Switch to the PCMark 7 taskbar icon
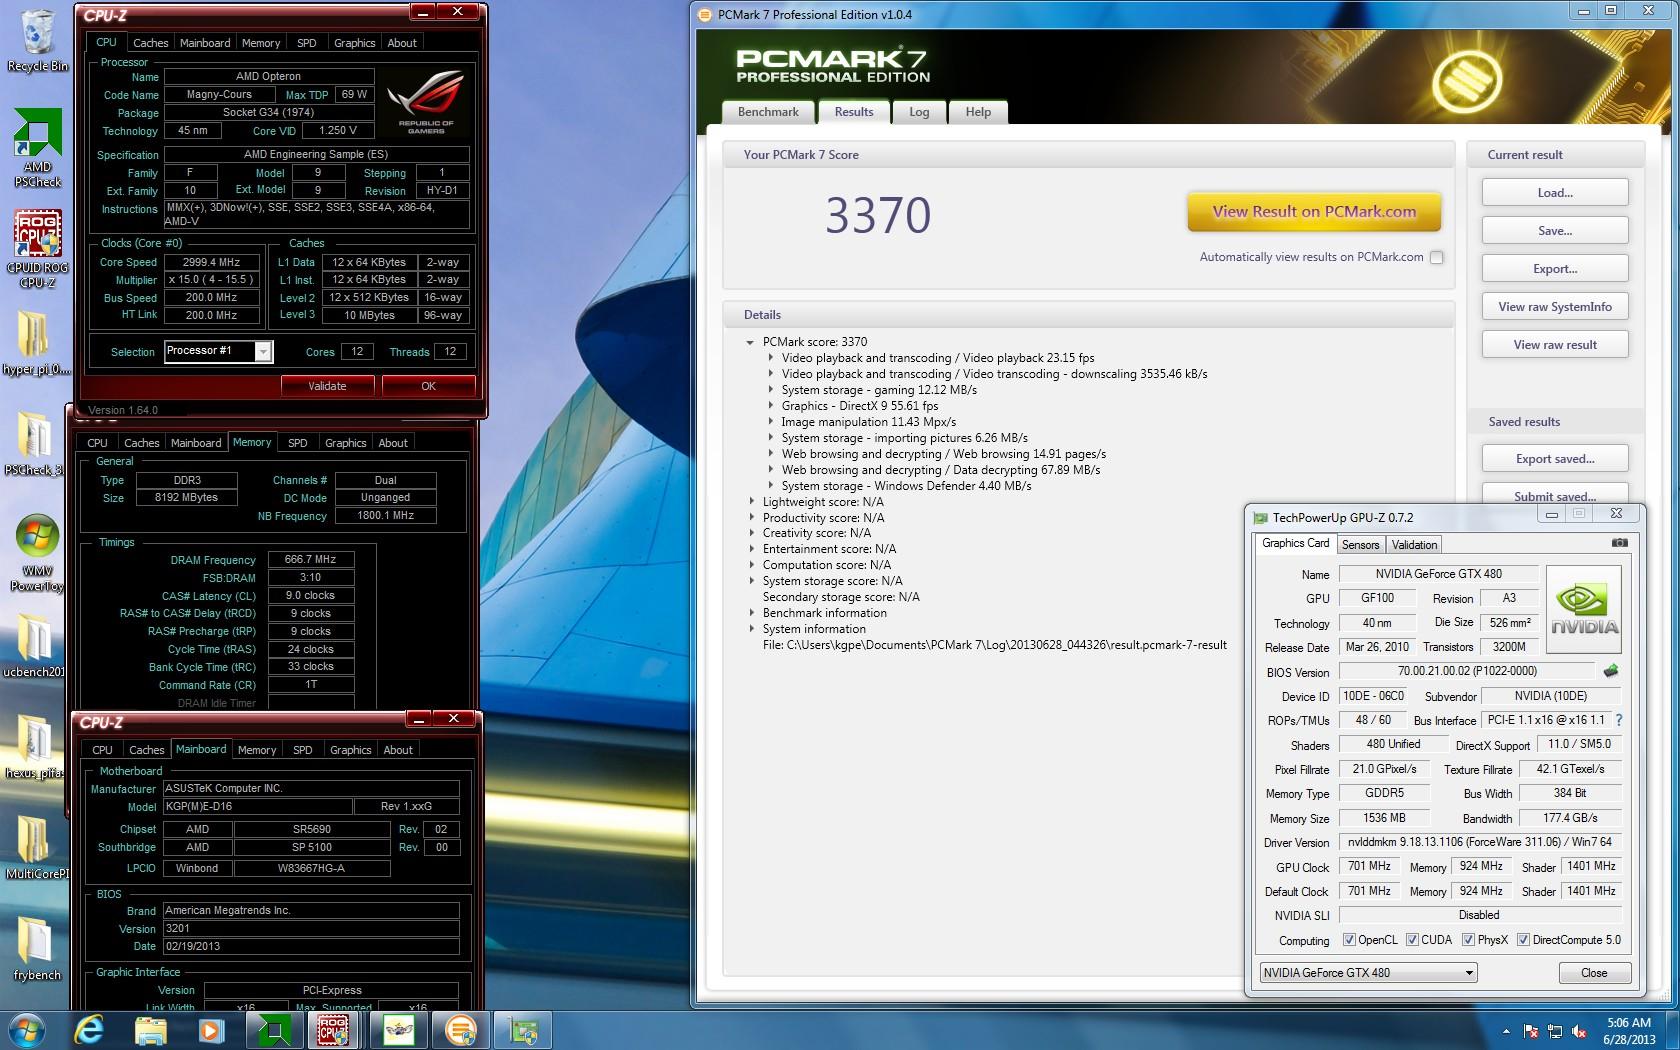The width and height of the screenshot is (1680, 1050). coord(460,1030)
